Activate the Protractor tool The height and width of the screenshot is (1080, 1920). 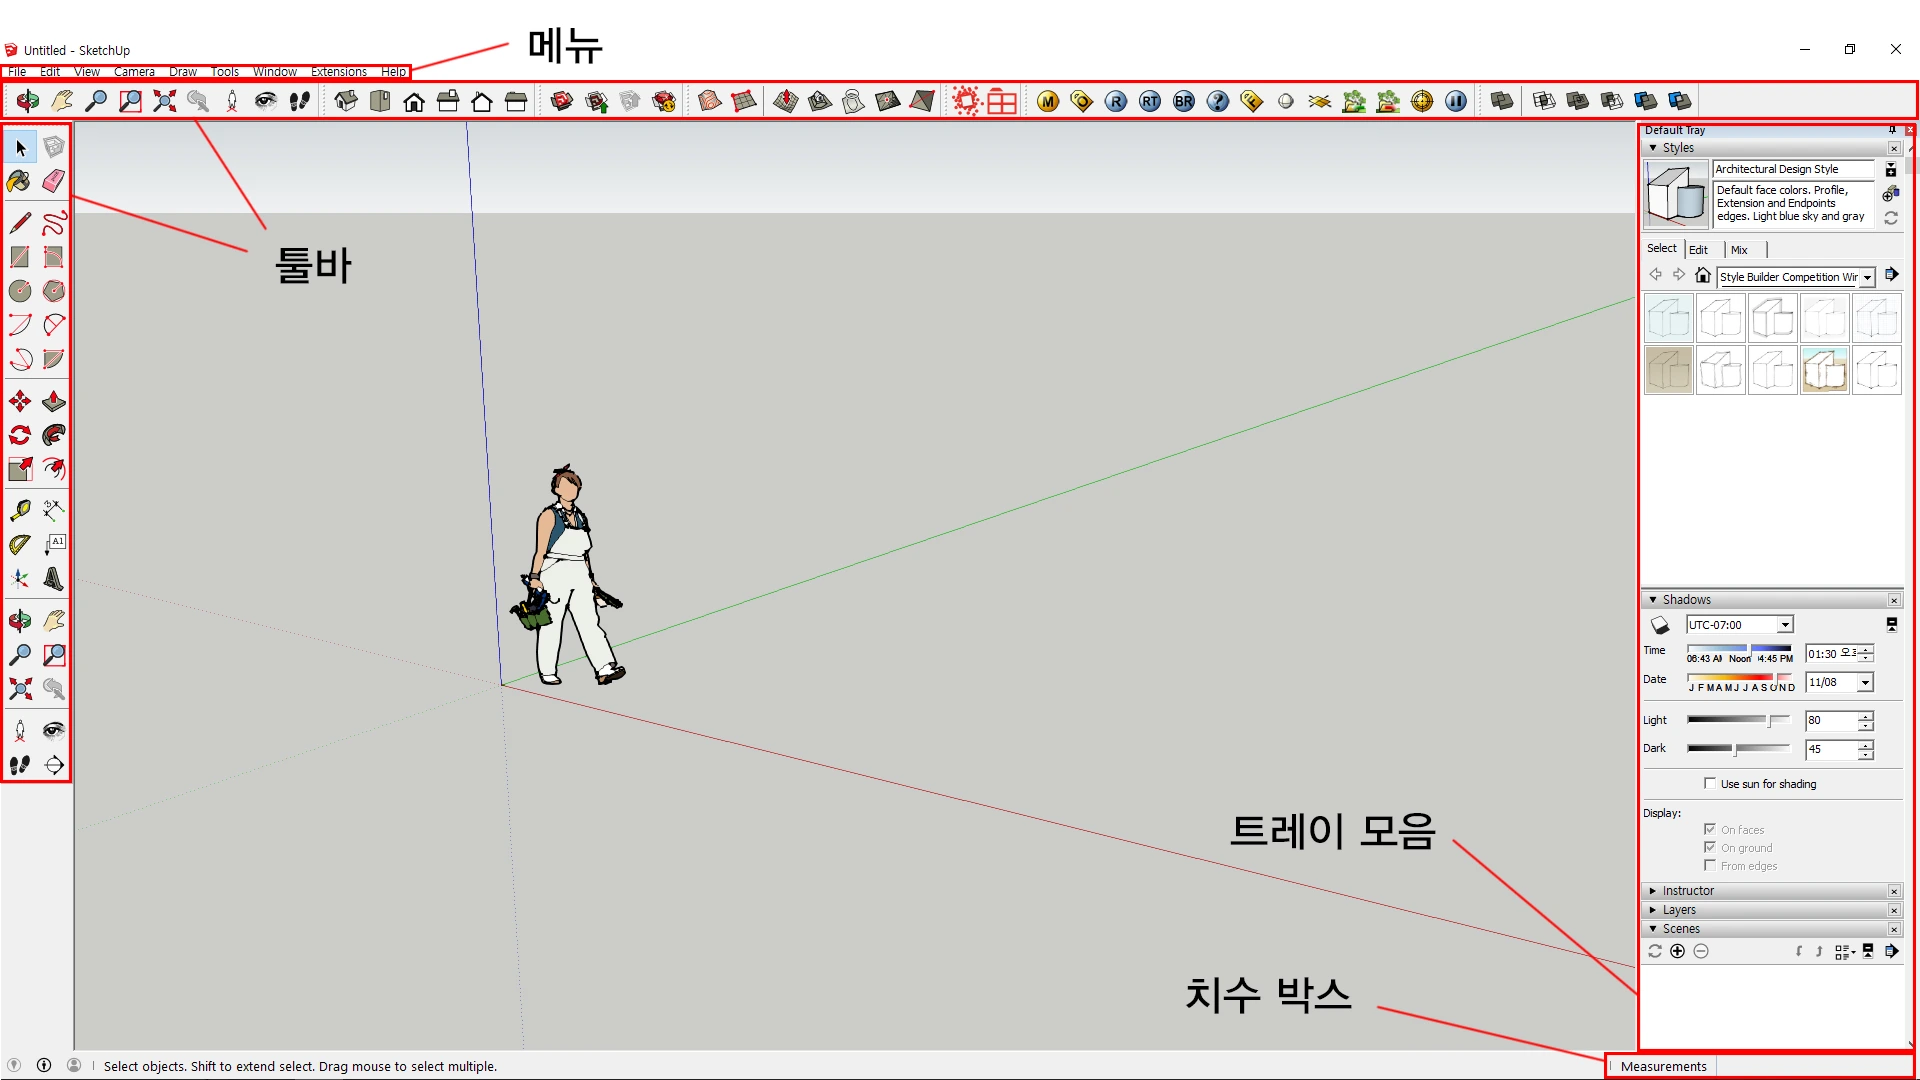[x=20, y=545]
